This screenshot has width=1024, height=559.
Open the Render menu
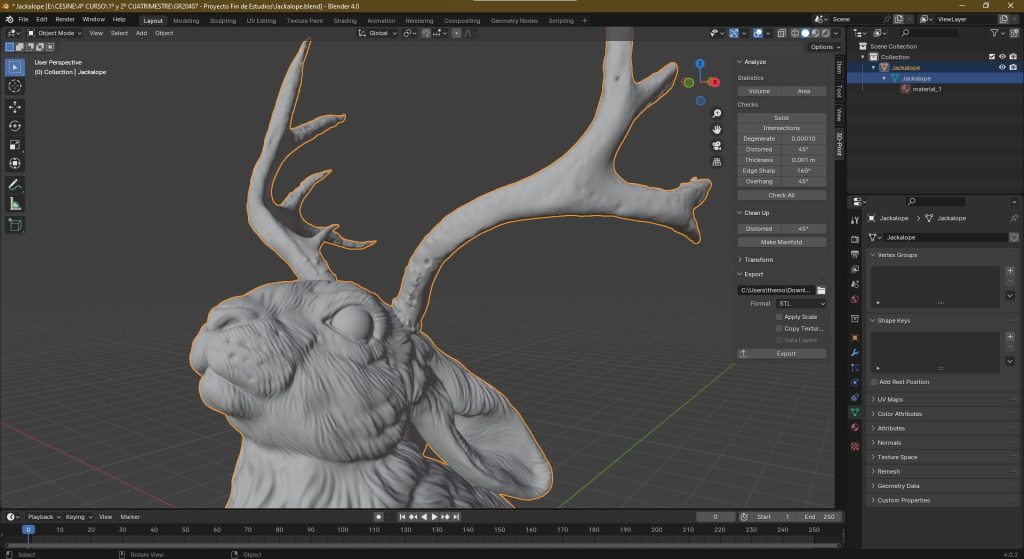coord(65,19)
